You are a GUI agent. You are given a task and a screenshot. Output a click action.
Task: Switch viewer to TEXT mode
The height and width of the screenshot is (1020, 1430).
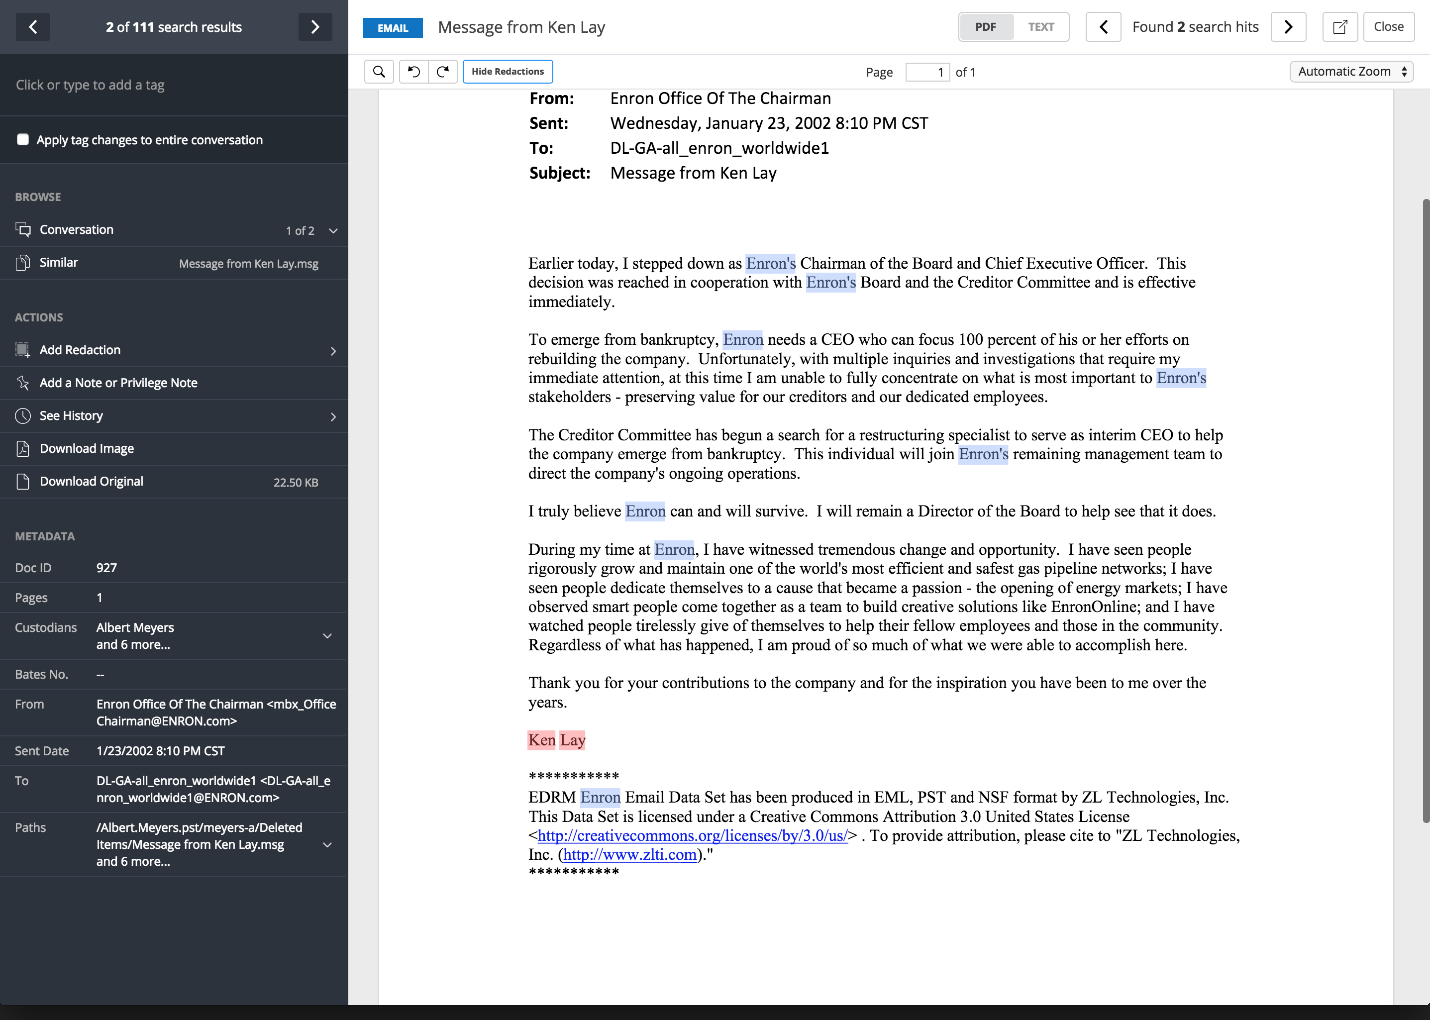tap(1041, 27)
